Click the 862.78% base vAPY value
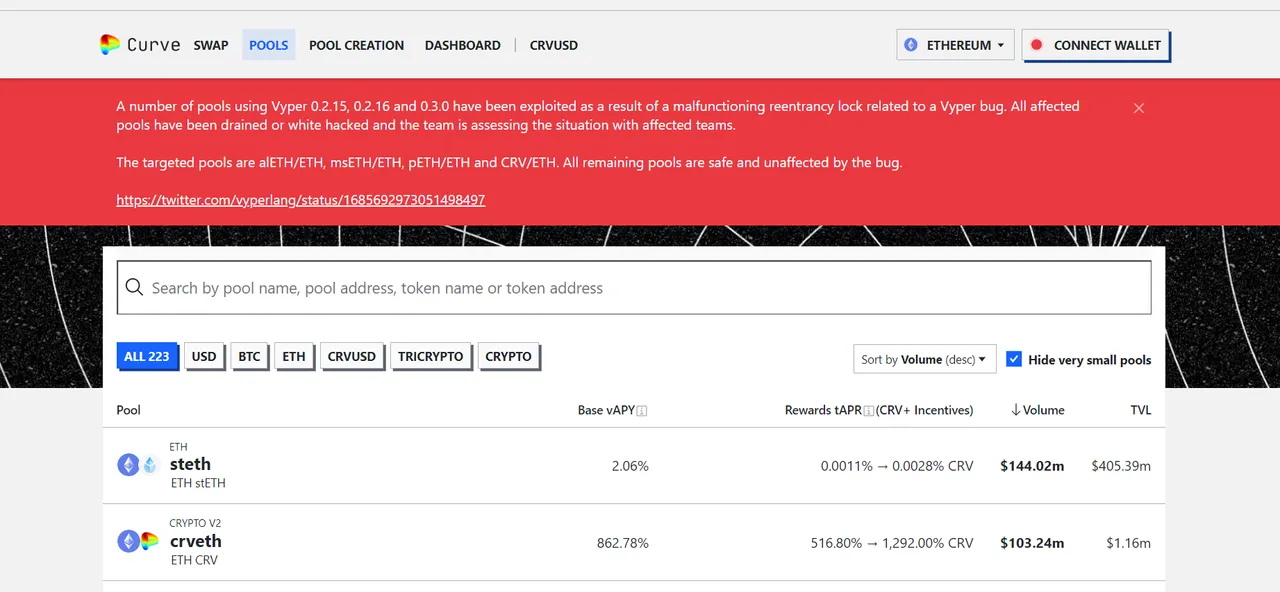Screen dimensions: 1280x592 tap(623, 543)
